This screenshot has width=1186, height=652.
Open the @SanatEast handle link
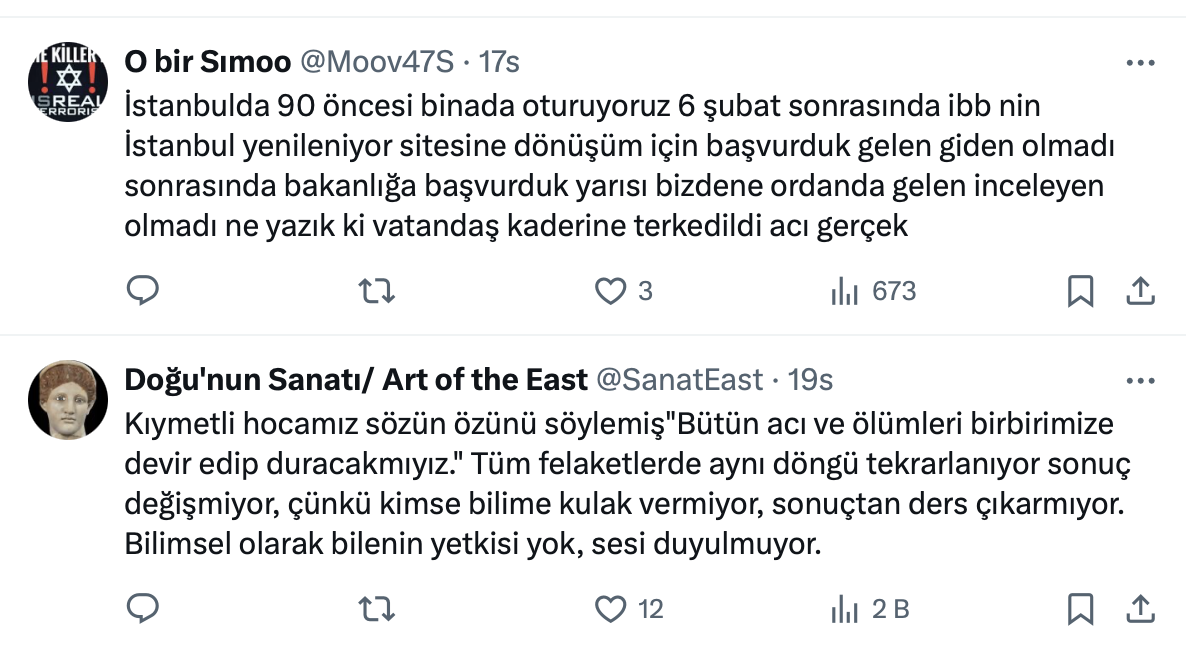pos(680,380)
